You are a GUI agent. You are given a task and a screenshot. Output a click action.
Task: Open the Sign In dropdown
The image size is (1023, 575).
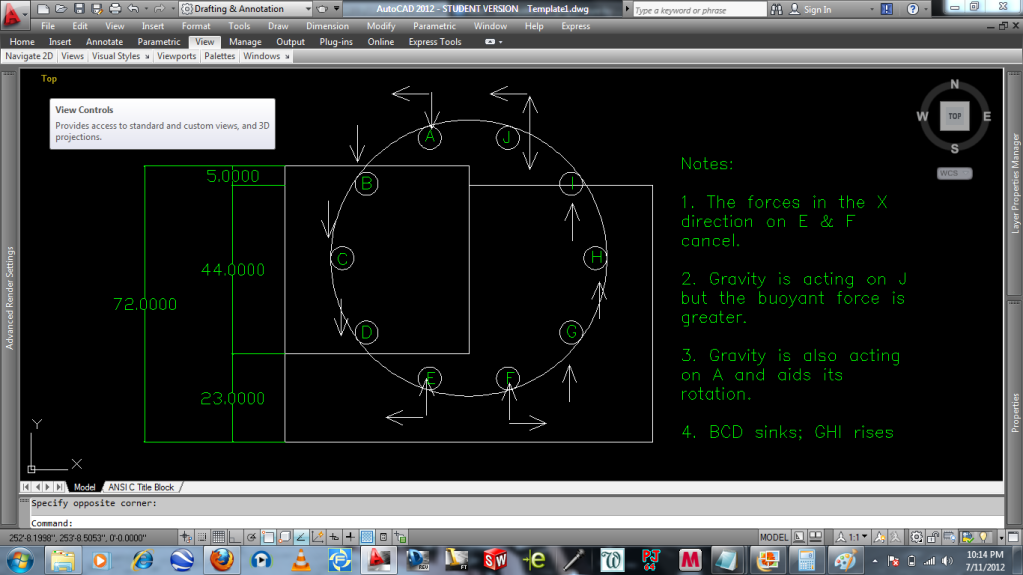click(872, 9)
